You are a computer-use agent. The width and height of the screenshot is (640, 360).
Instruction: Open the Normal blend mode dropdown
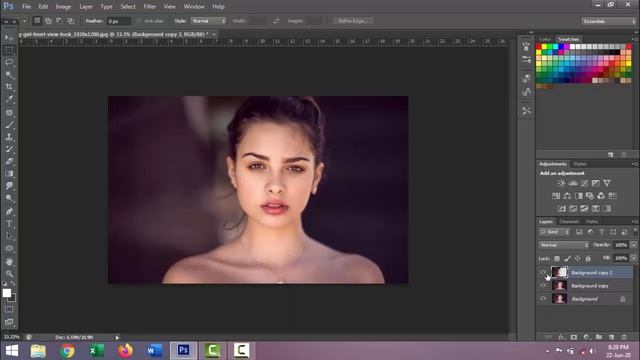[x=564, y=245]
